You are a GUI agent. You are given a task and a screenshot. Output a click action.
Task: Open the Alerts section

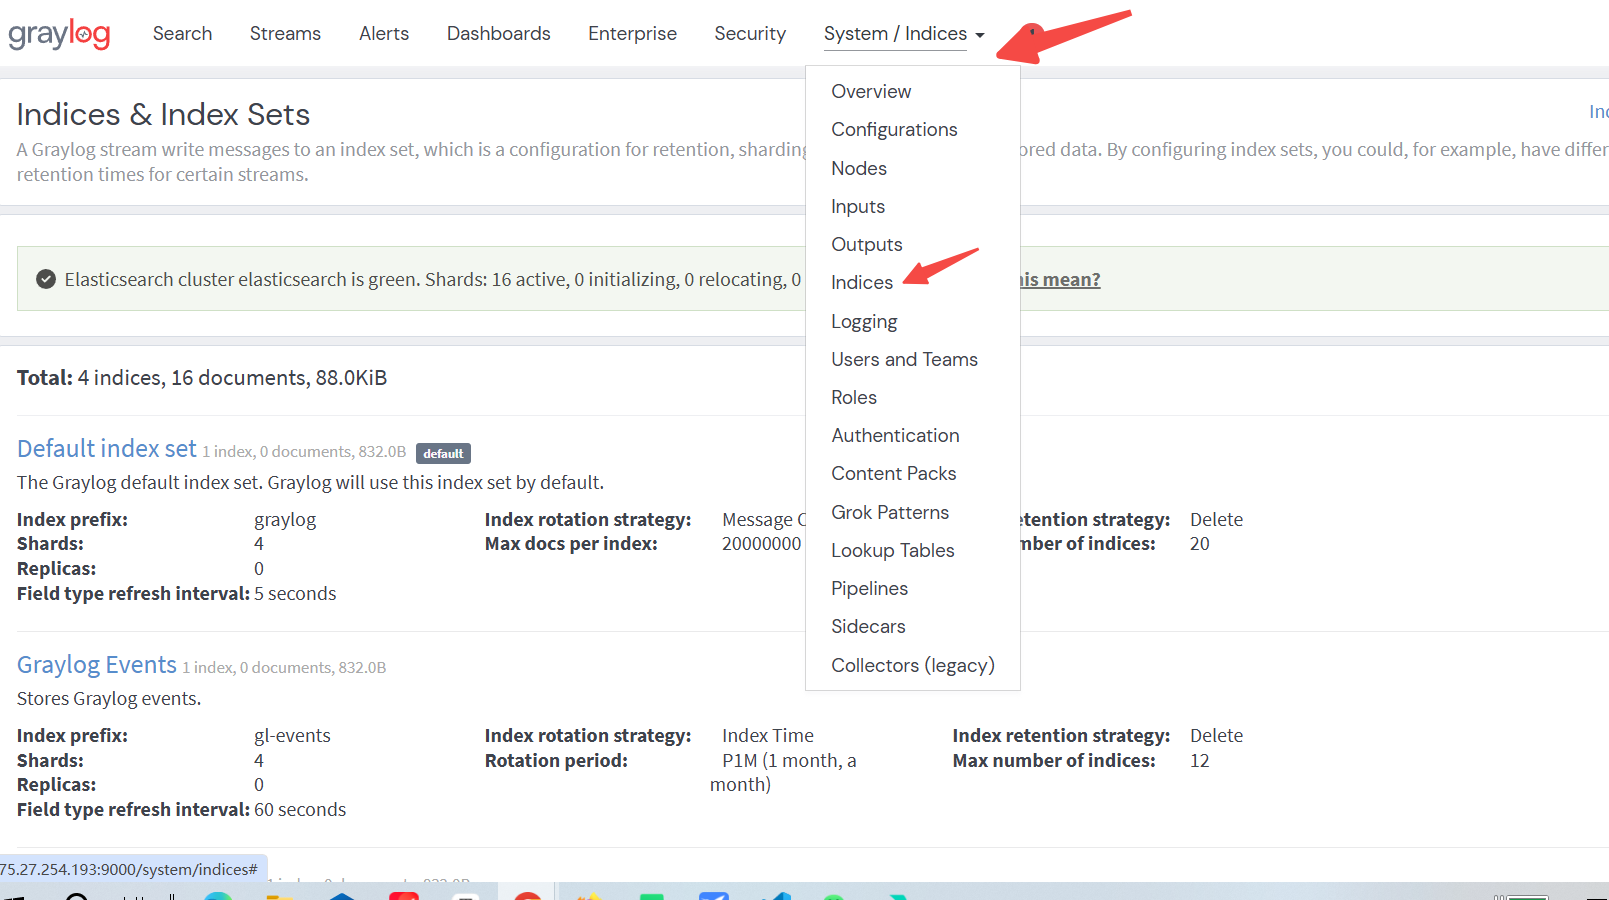click(x=384, y=33)
